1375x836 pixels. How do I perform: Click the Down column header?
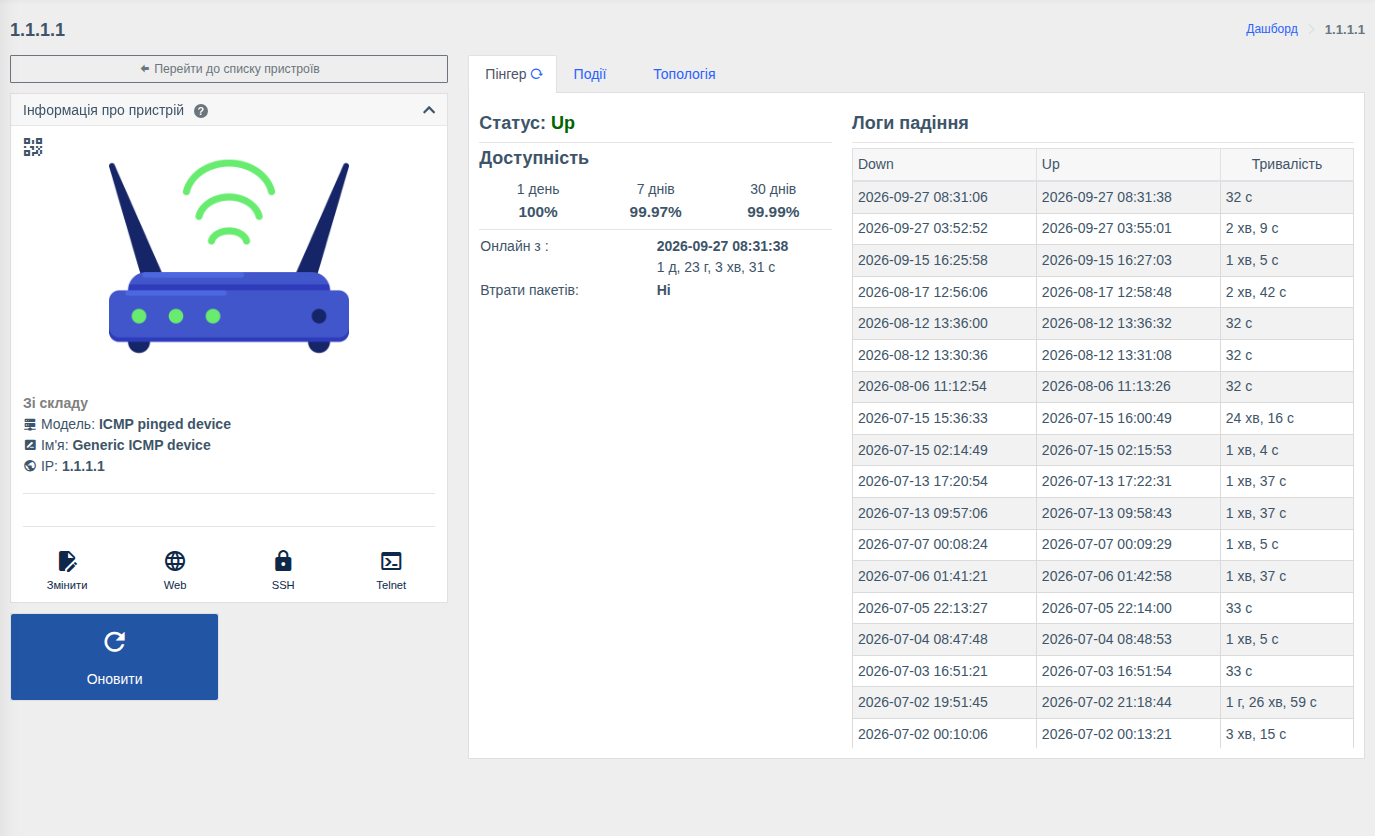tap(944, 164)
